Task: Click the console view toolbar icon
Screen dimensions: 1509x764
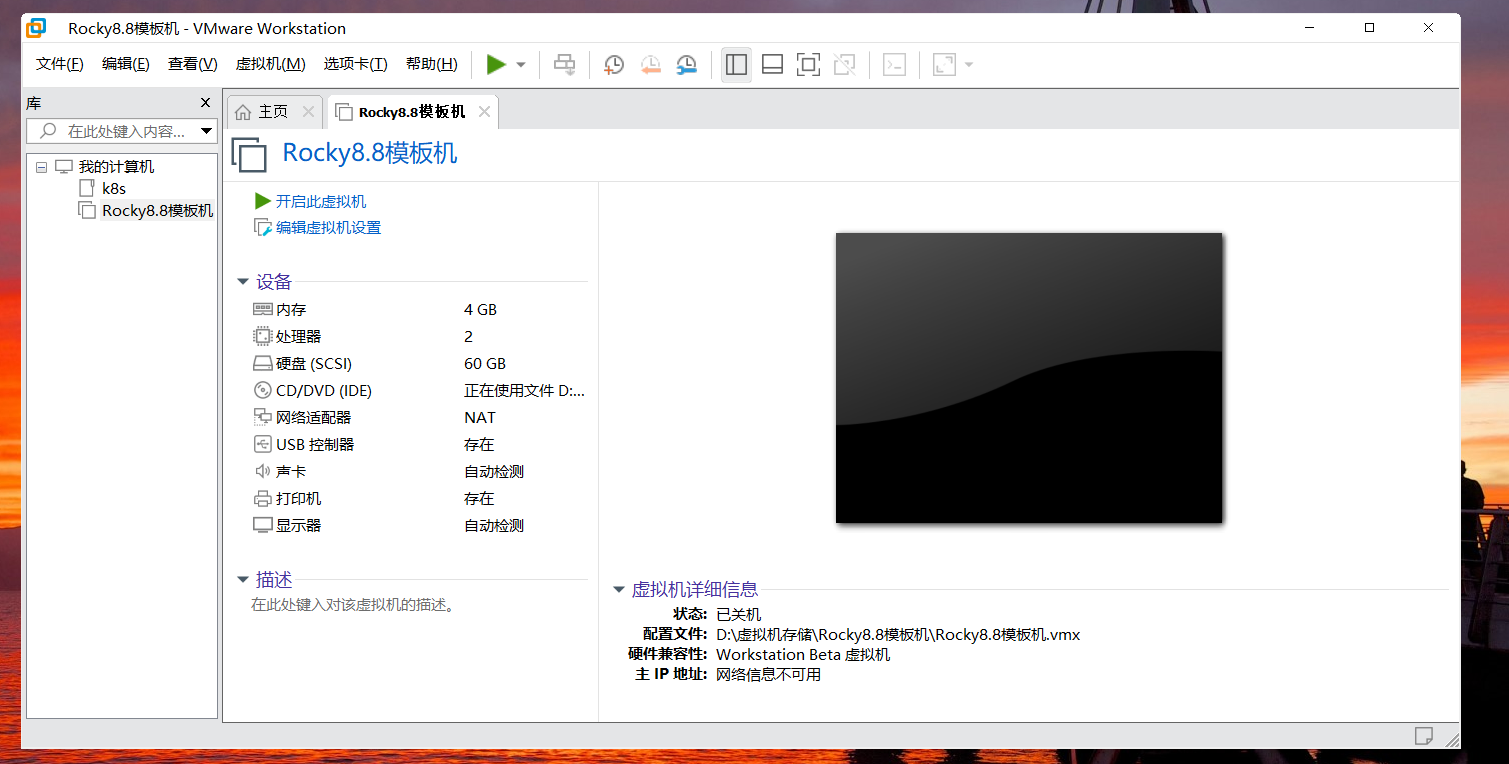Action: (x=894, y=65)
